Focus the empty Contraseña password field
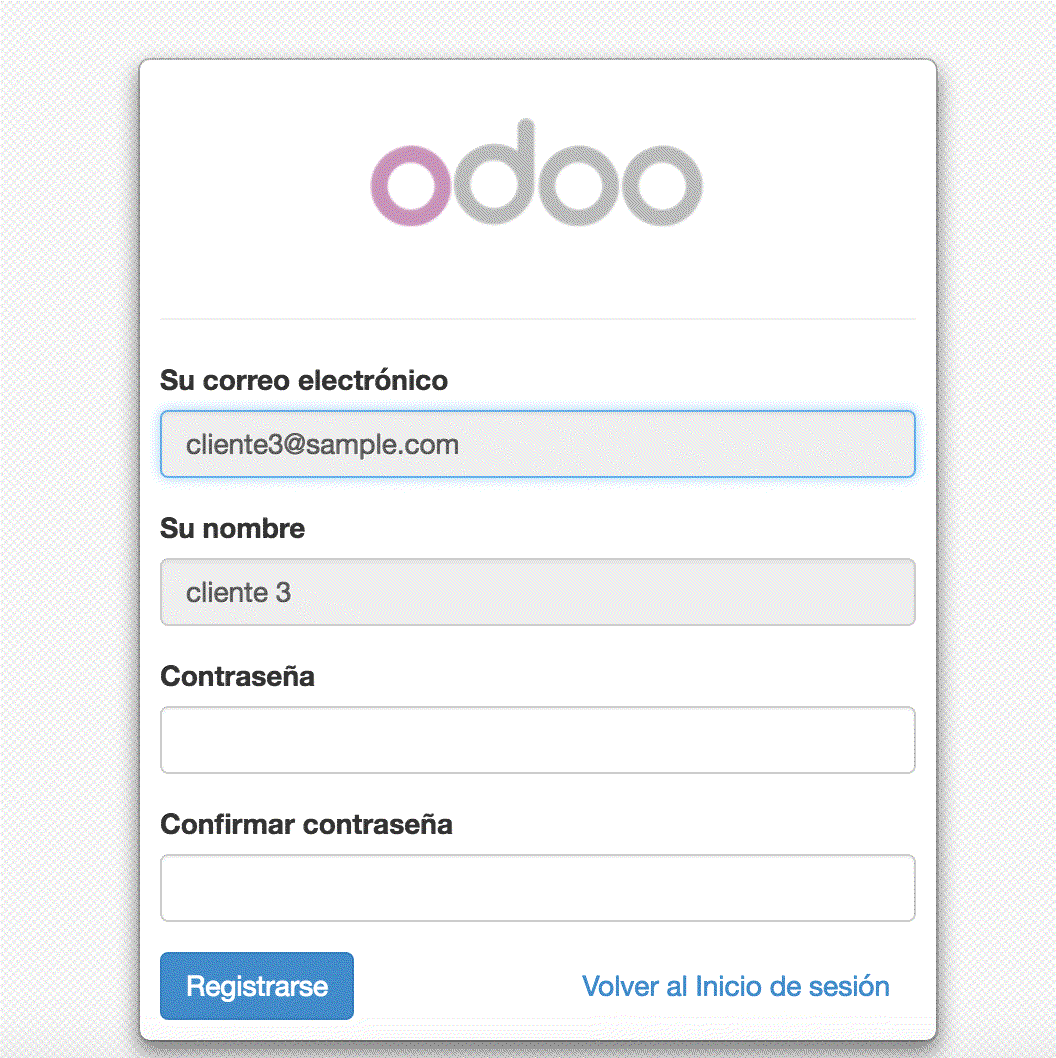The height and width of the screenshot is (1058, 1056). [x=537, y=740]
